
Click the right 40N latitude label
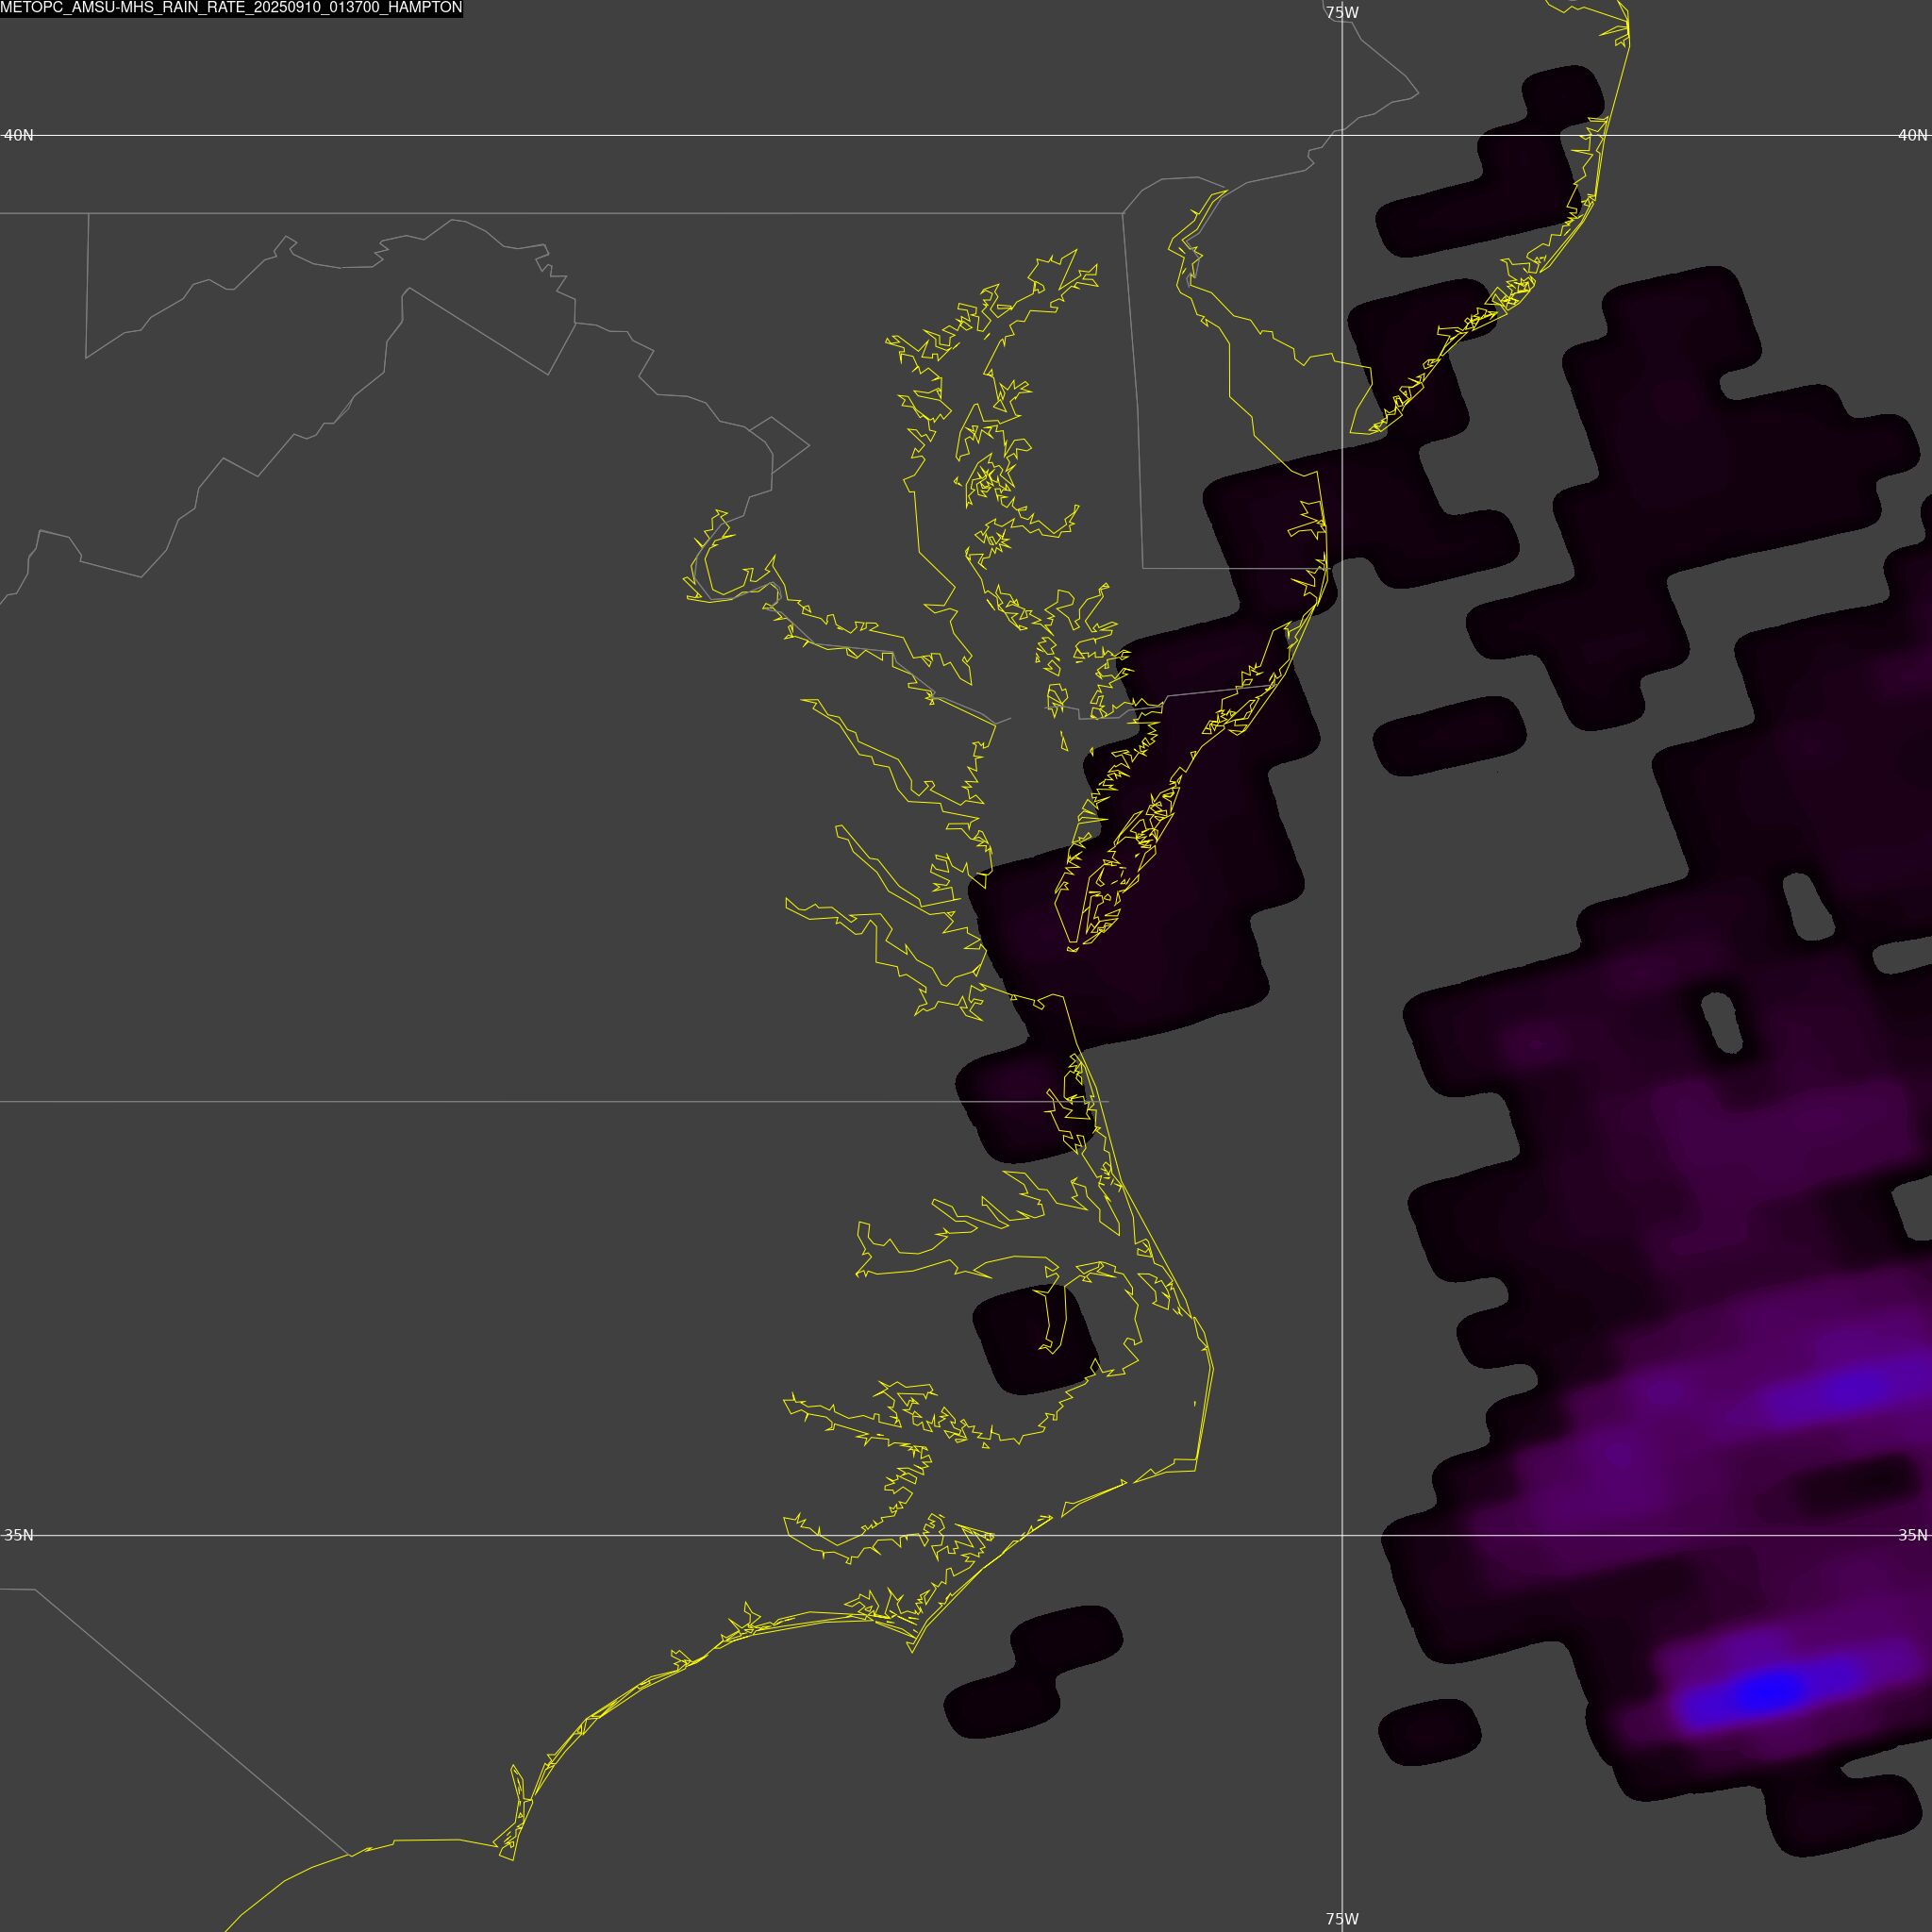tap(1913, 135)
